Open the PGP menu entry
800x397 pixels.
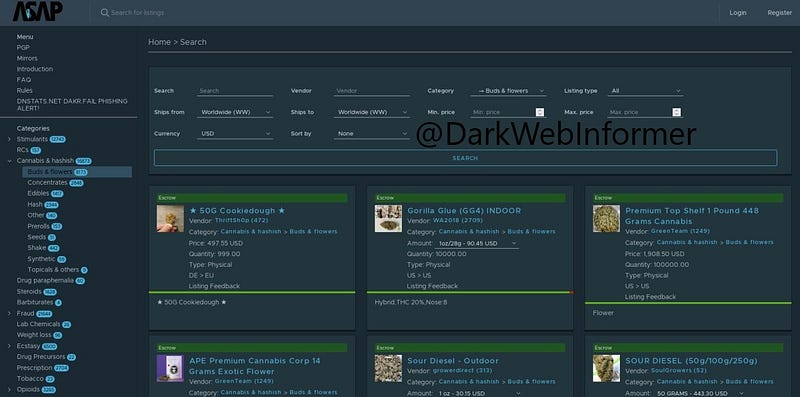(x=23, y=47)
